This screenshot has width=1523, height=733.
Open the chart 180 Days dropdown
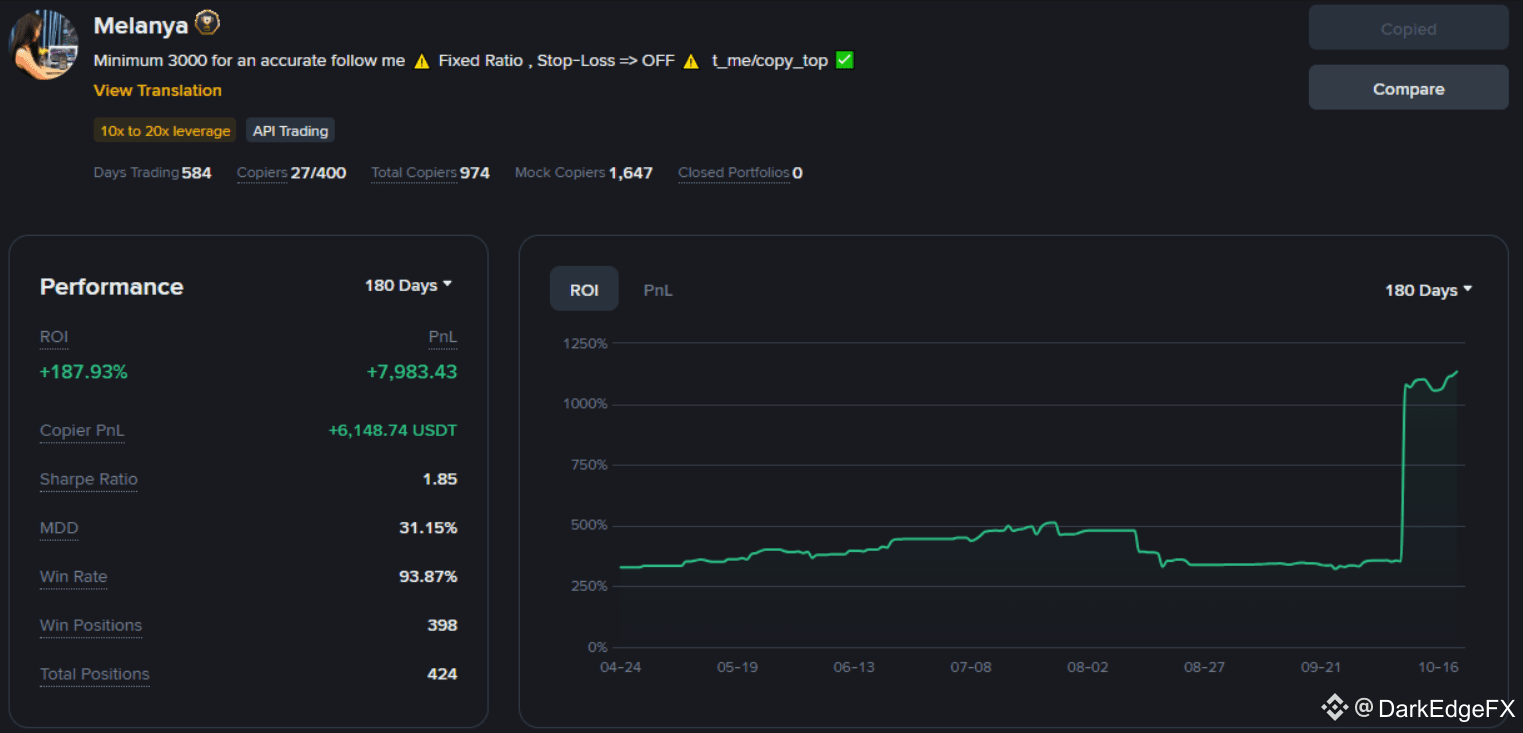1428,290
